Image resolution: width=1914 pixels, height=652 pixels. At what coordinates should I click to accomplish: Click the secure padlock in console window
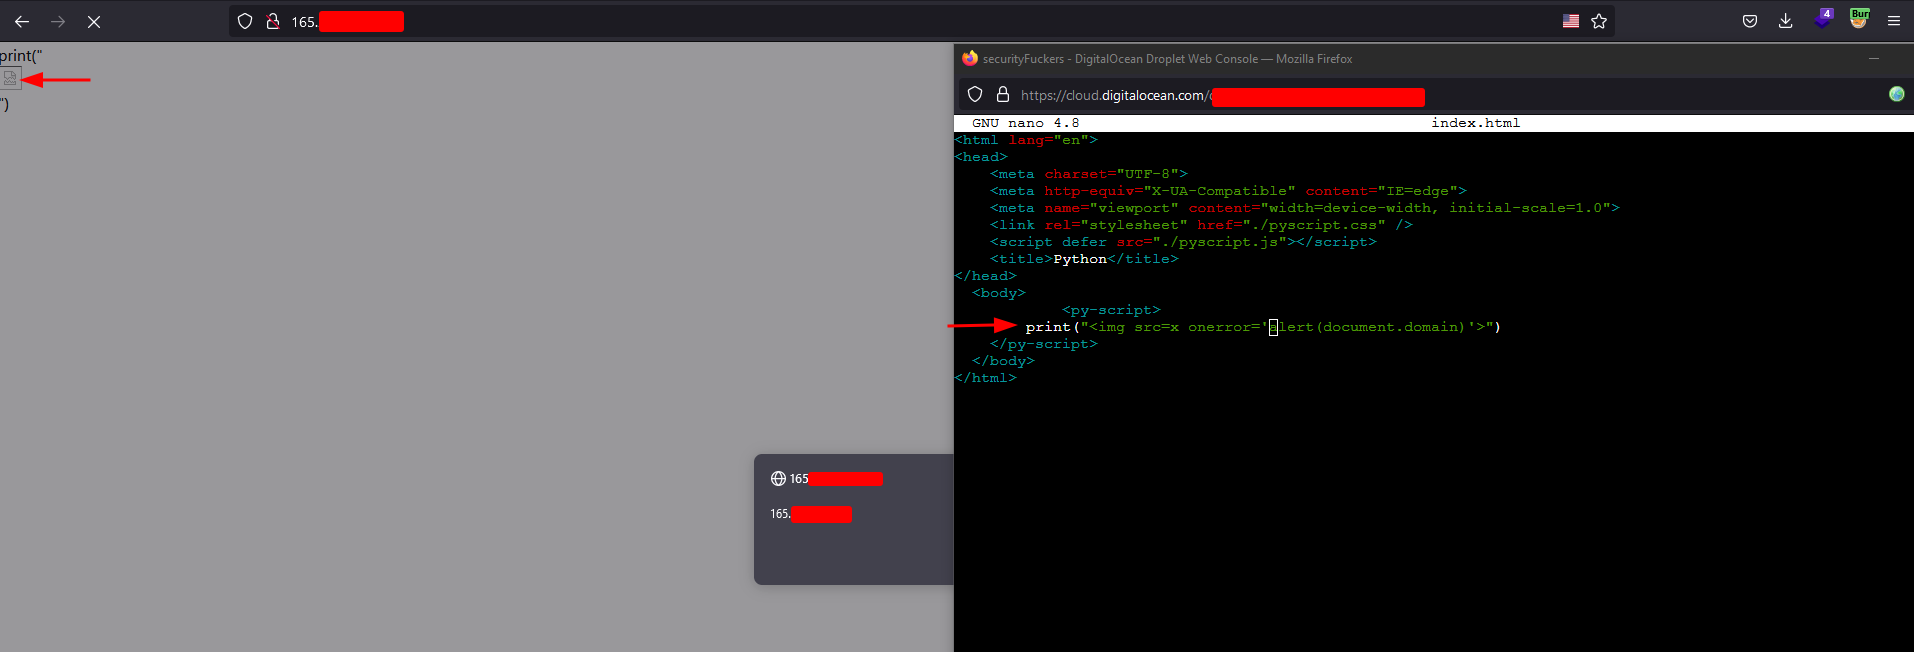point(1003,95)
